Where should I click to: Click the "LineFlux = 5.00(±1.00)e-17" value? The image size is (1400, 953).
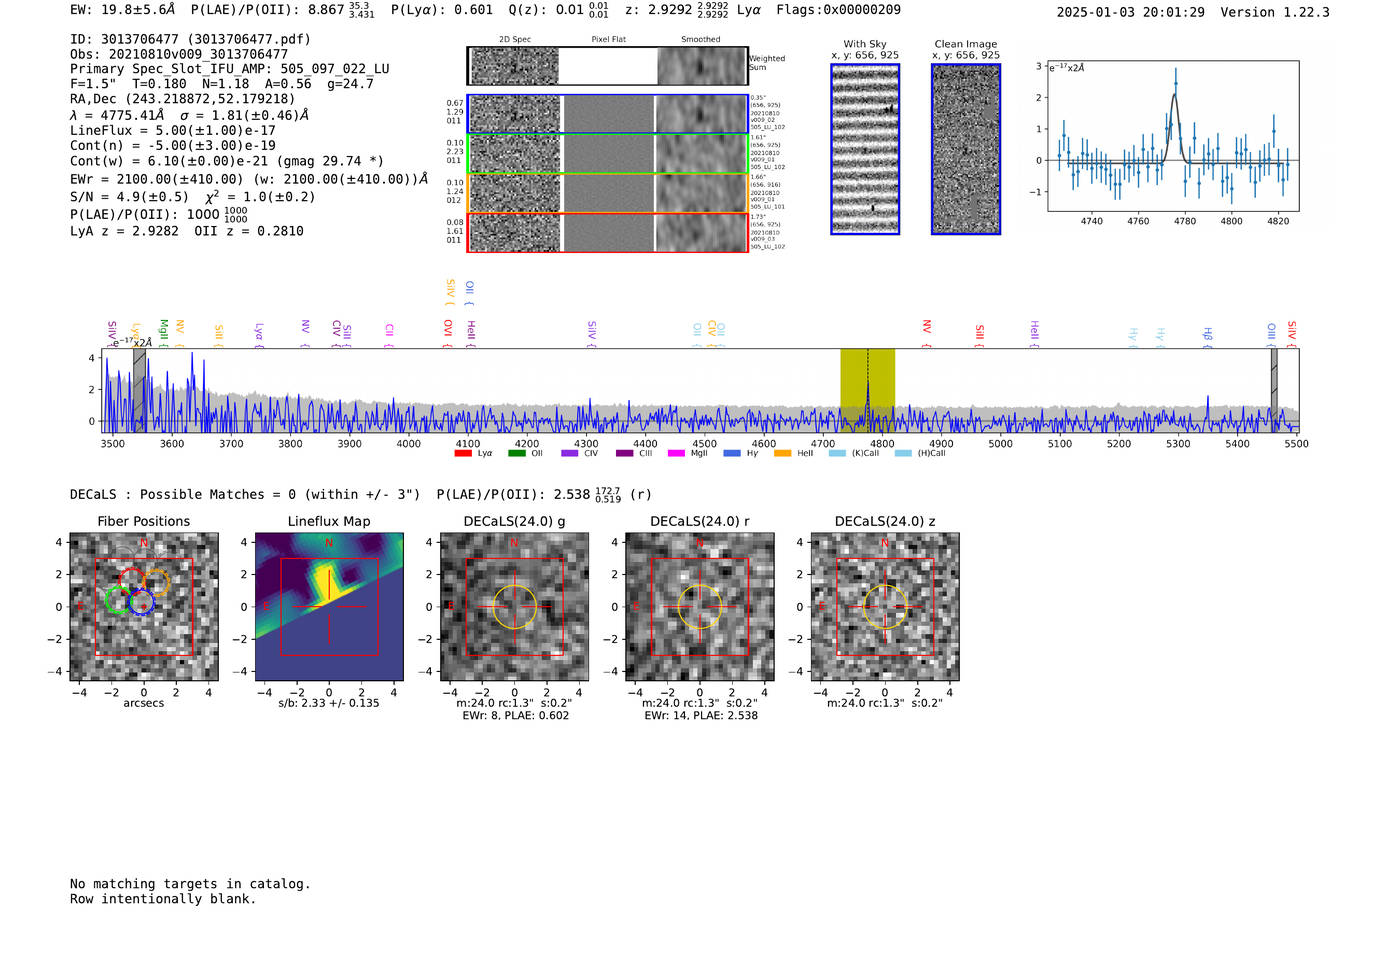coord(173,130)
